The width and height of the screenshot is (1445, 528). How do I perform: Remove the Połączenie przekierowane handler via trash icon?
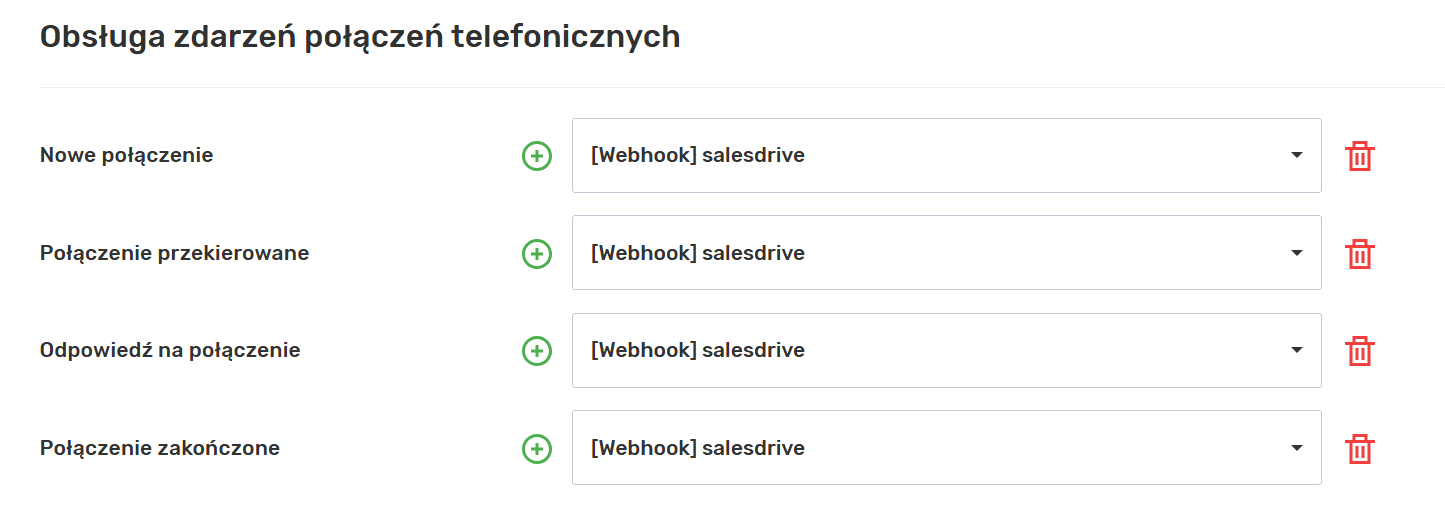1359,254
